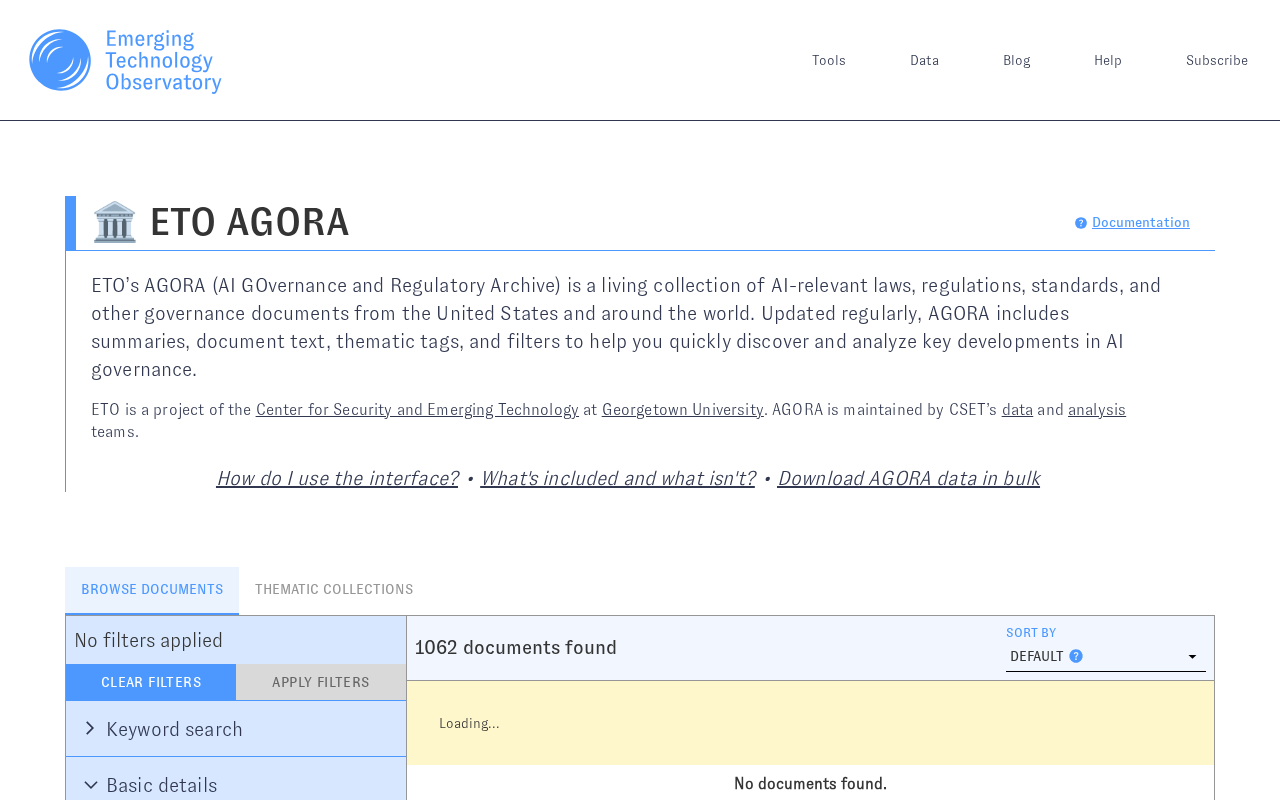This screenshot has width=1280, height=800.
Task: Click the ETO AGORA building icon
Action: pyautogui.click(x=115, y=222)
